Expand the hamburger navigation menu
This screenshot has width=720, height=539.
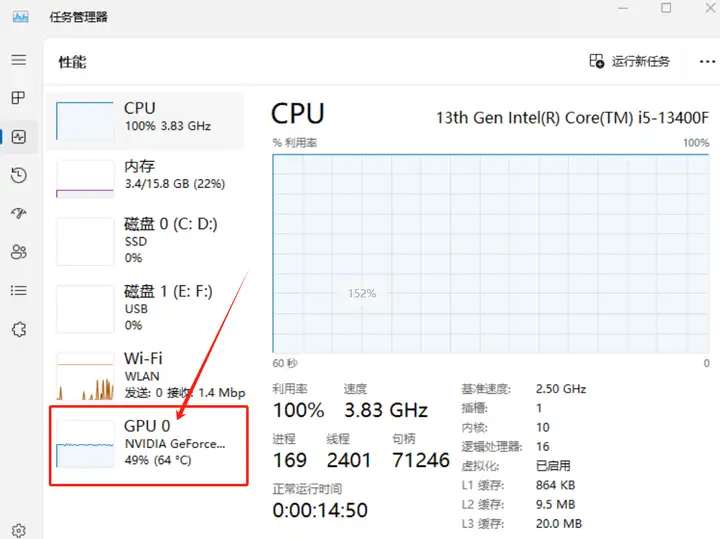(18, 60)
